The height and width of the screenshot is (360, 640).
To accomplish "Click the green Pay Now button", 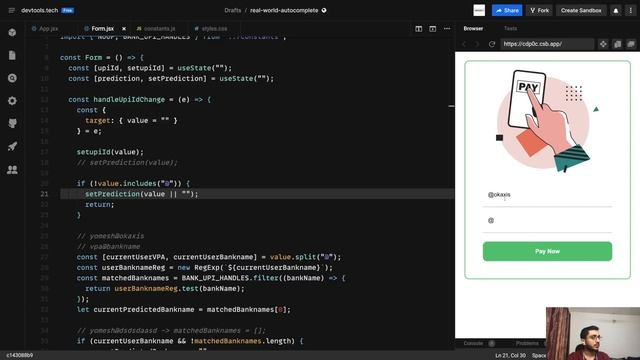I will [x=547, y=251].
